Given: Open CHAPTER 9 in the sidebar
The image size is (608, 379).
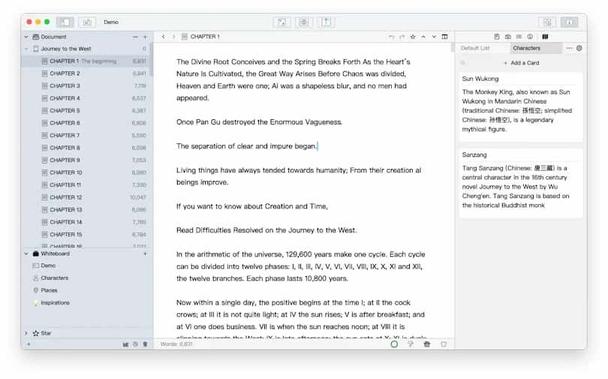Looking at the screenshot, I should tap(86, 160).
